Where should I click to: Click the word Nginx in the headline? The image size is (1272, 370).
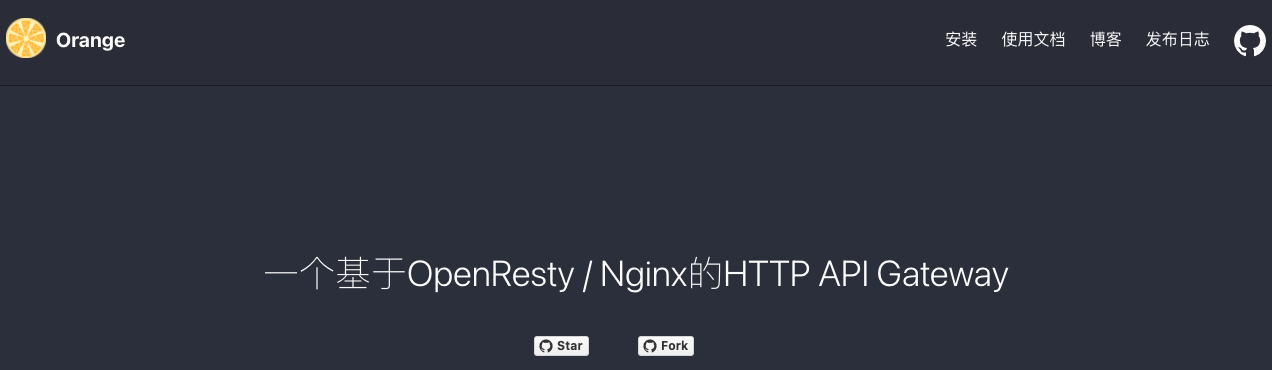644,275
